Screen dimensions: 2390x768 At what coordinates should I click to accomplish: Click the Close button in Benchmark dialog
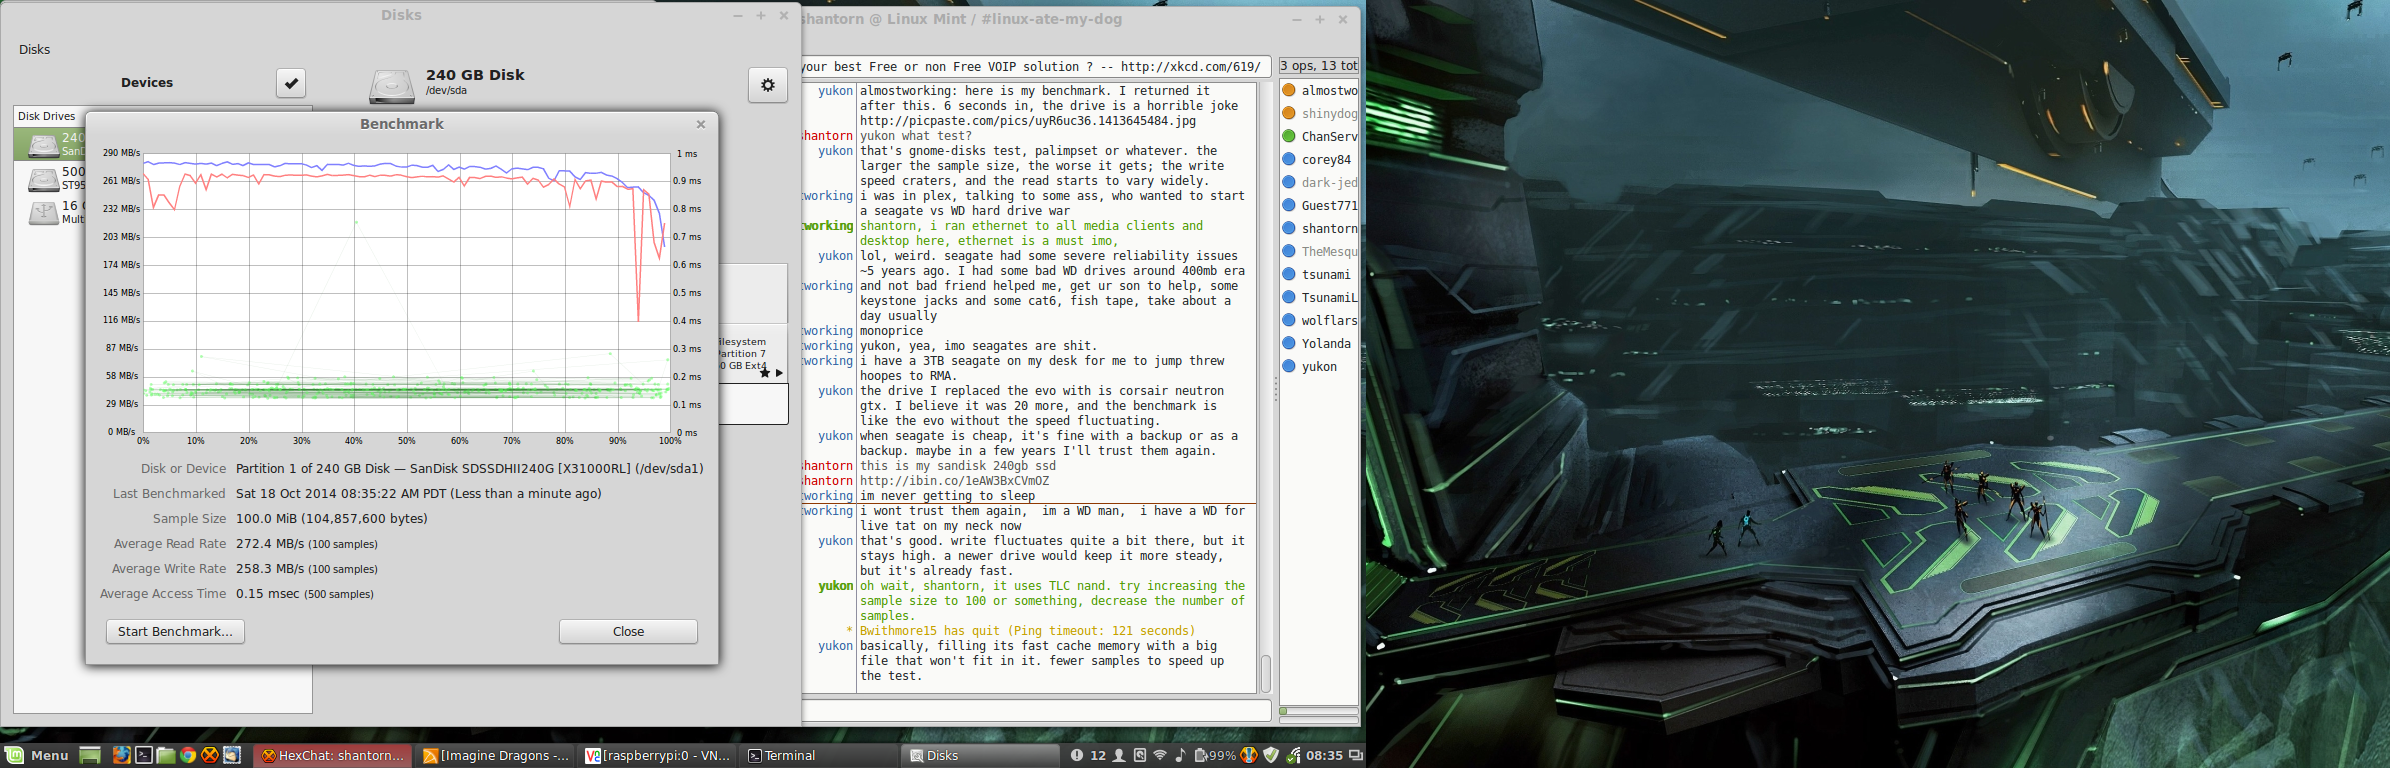(628, 631)
